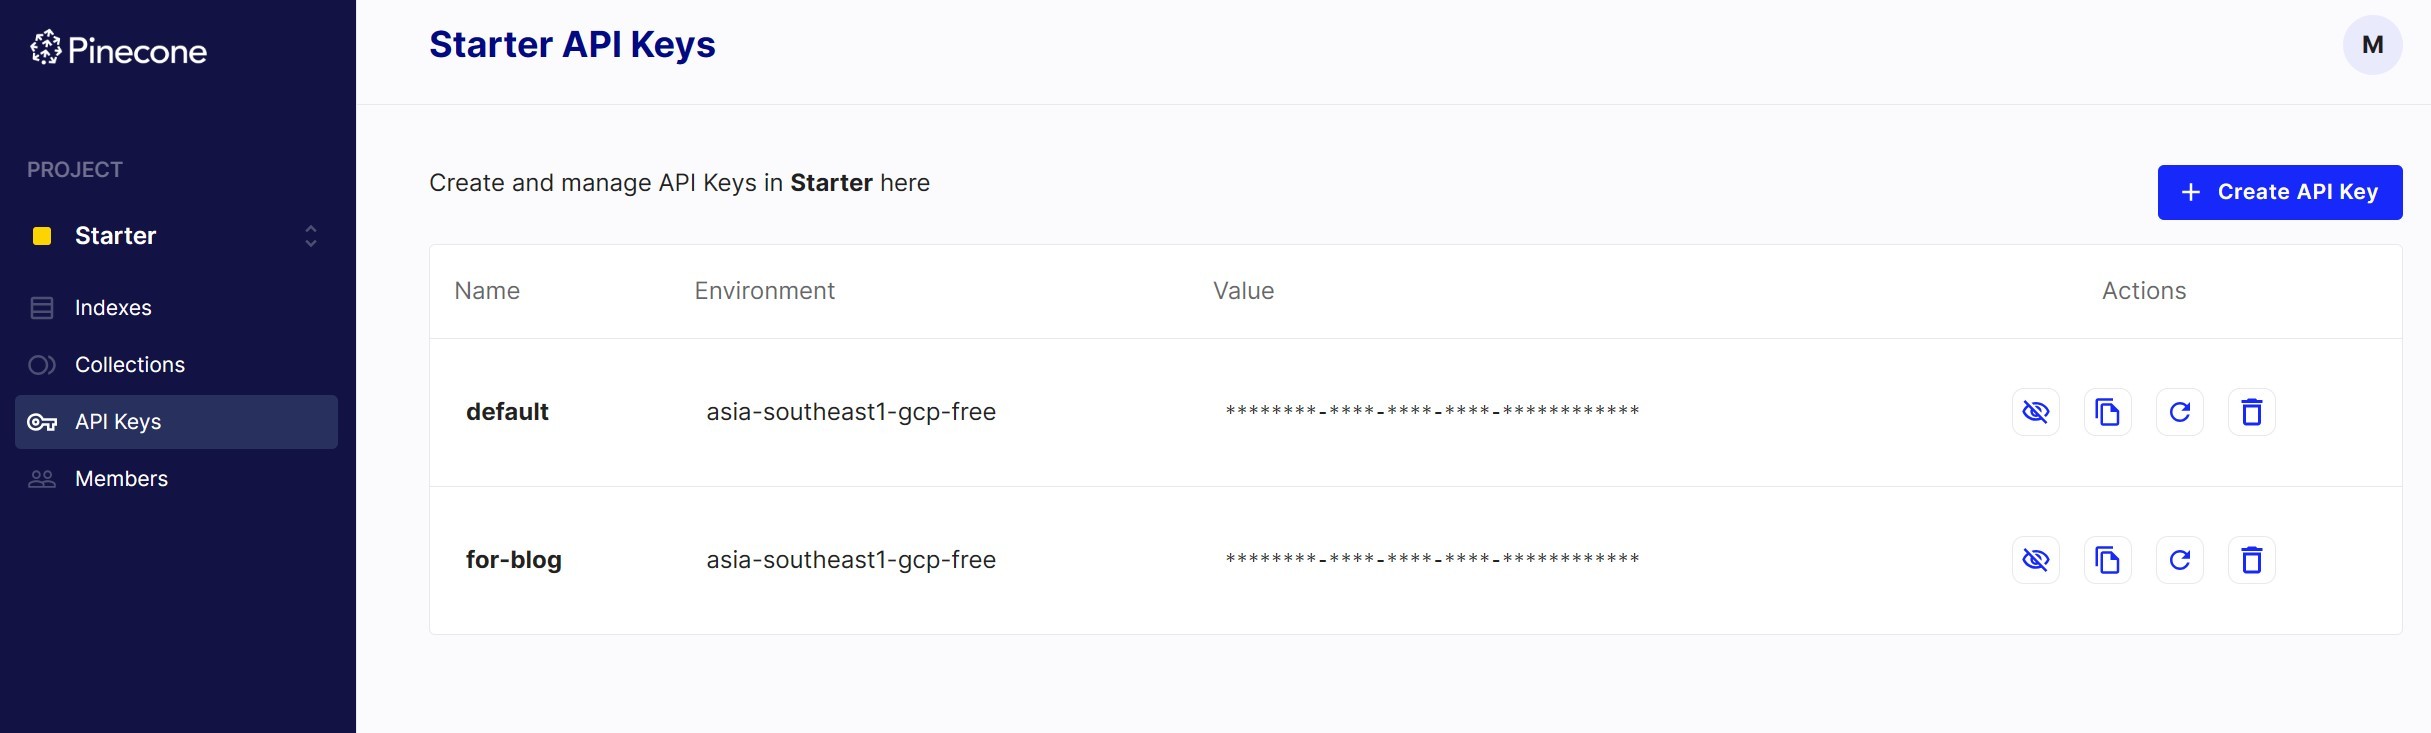Open the account avatar marked M
The height and width of the screenshot is (733, 2431).
coord(2373,44)
